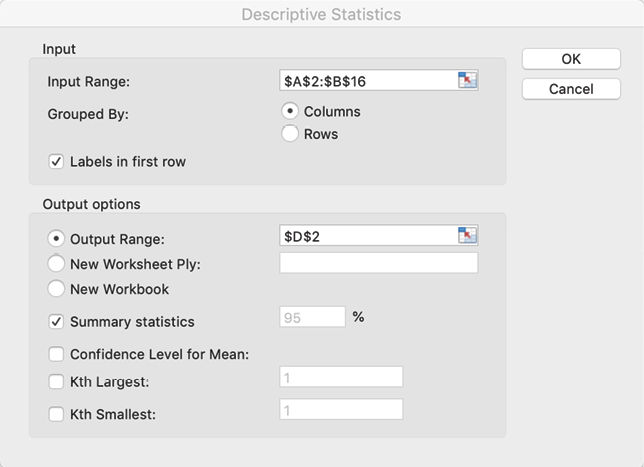The width and height of the screenshot is (644, 467).
Task: Enable Confidence Level for Mean
Action: pyautogui.click(x=56, y=353)
